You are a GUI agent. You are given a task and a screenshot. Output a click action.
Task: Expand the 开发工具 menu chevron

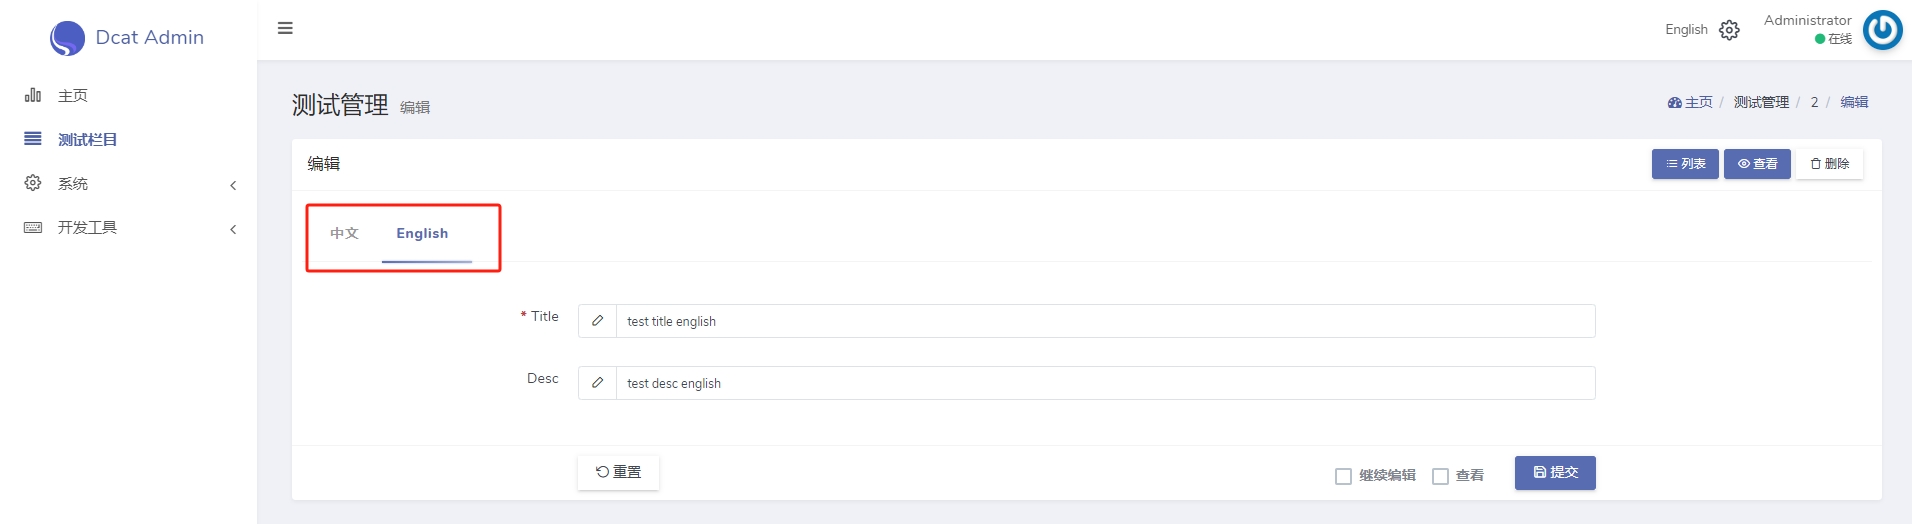click(x=233, y=229)
